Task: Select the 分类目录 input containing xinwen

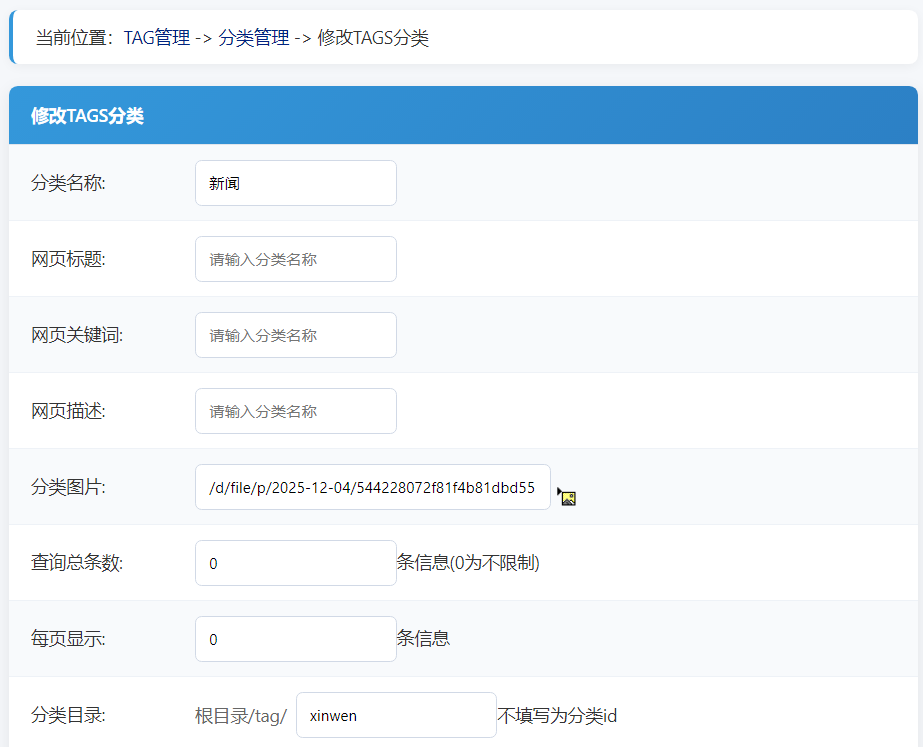Action: (x=396, y=714)
